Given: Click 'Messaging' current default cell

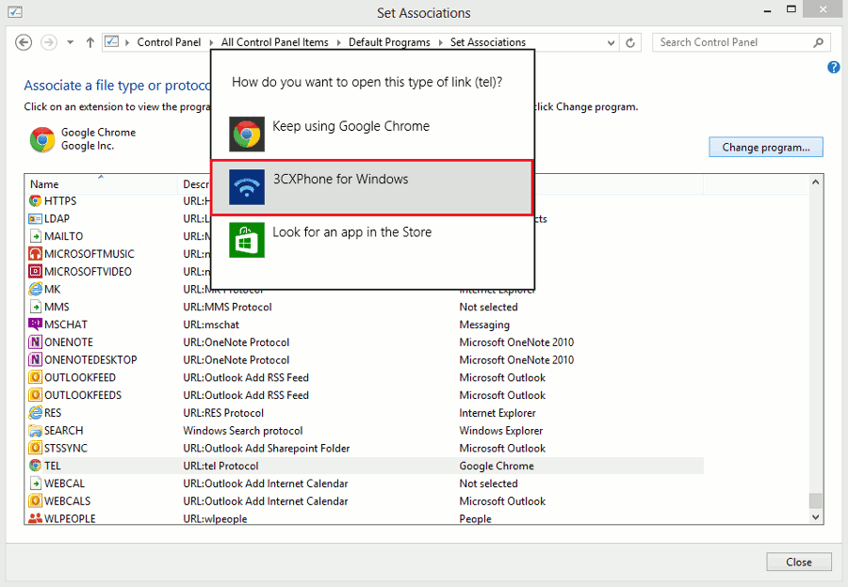Looking at the screenshot, I should point(484,325).
